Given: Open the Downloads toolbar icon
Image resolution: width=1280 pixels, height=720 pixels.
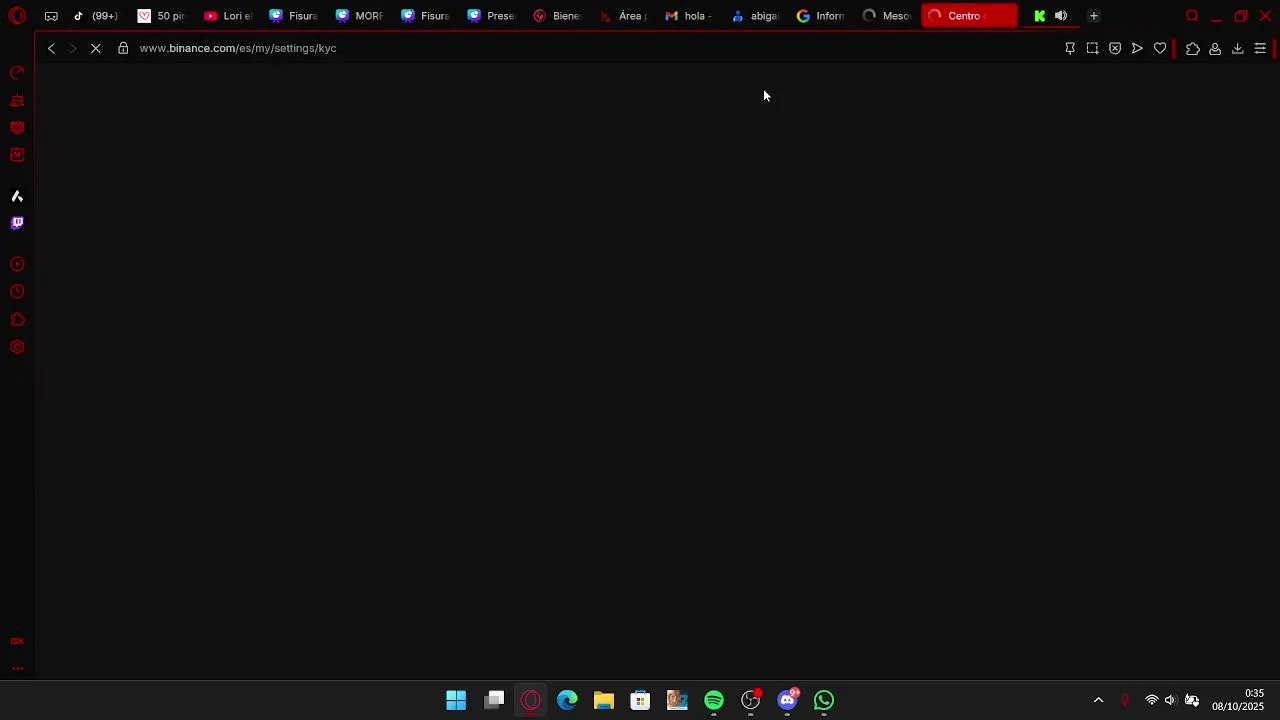Looking at the screenshot, I should pos(1237,48).
